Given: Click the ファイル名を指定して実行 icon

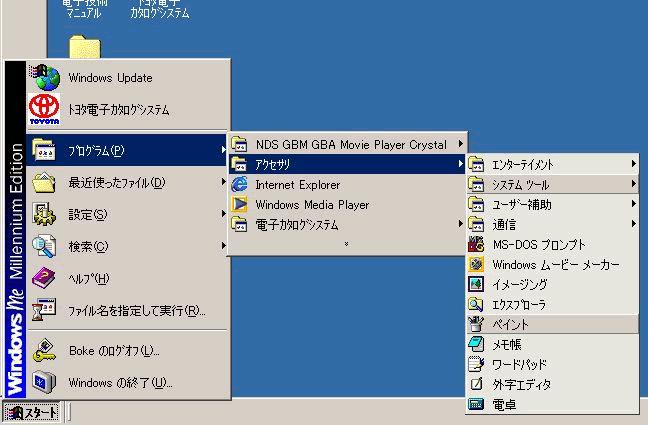Looking at the screenshot, I should tap(44, 310).
